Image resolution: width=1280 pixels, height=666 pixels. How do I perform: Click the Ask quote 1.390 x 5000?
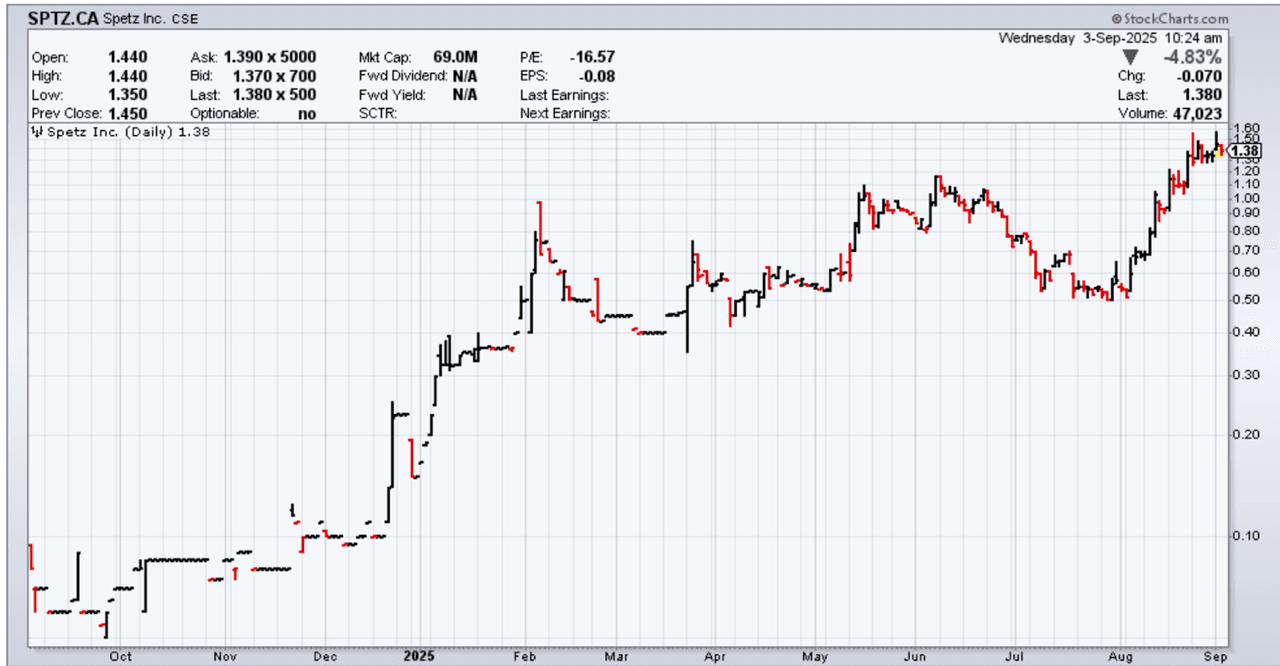pos(269,57)
